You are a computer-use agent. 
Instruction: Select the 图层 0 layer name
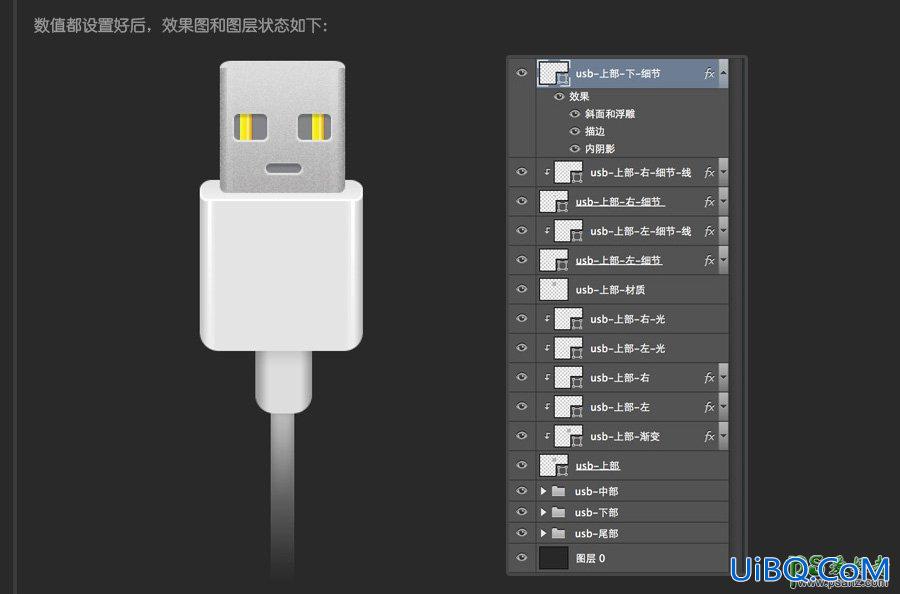click(x=591, y=558)
